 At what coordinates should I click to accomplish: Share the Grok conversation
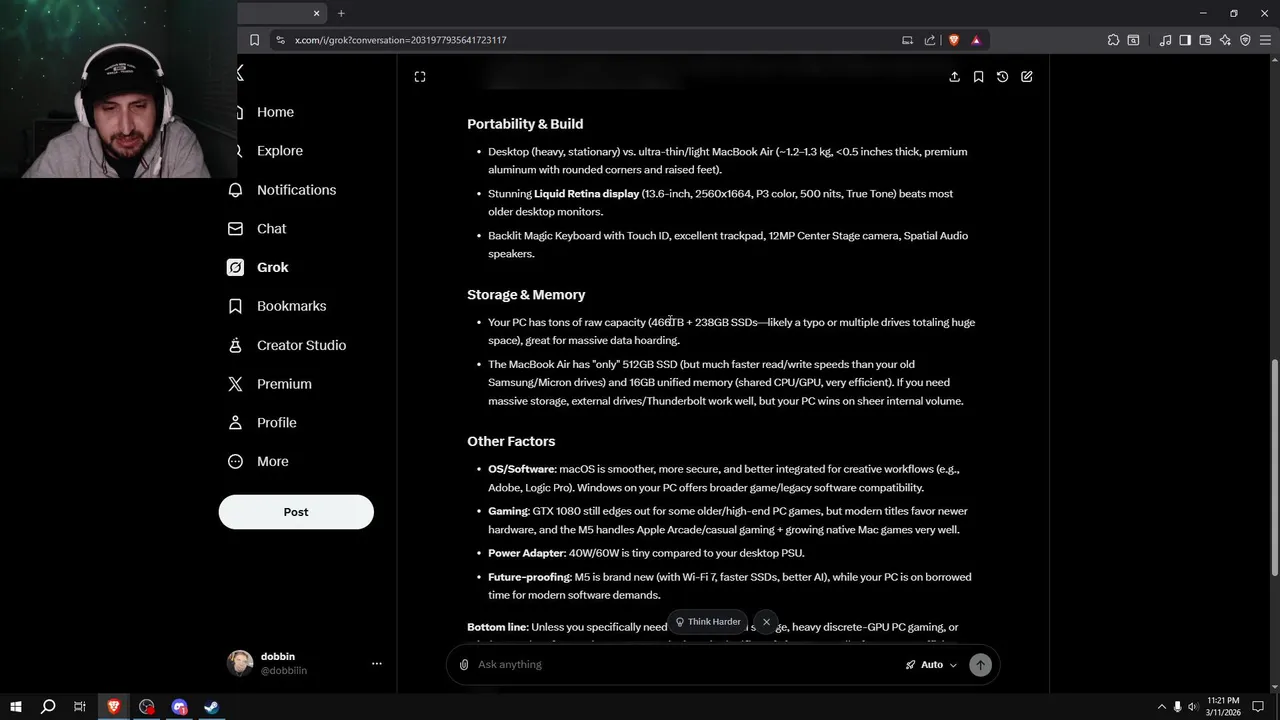(x=954, y=77)
